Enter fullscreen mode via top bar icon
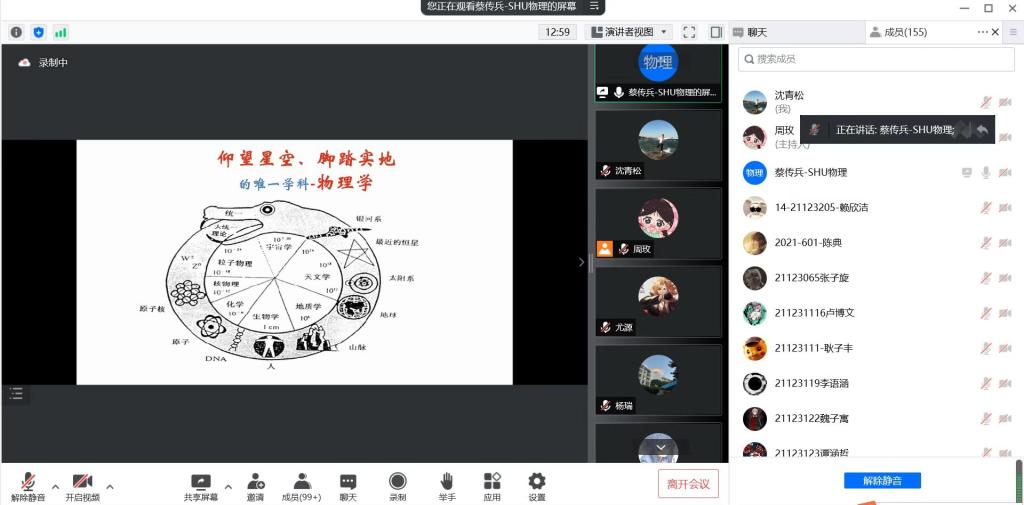The width and height of the screenshot is (1024, 505). click(689, 32)
